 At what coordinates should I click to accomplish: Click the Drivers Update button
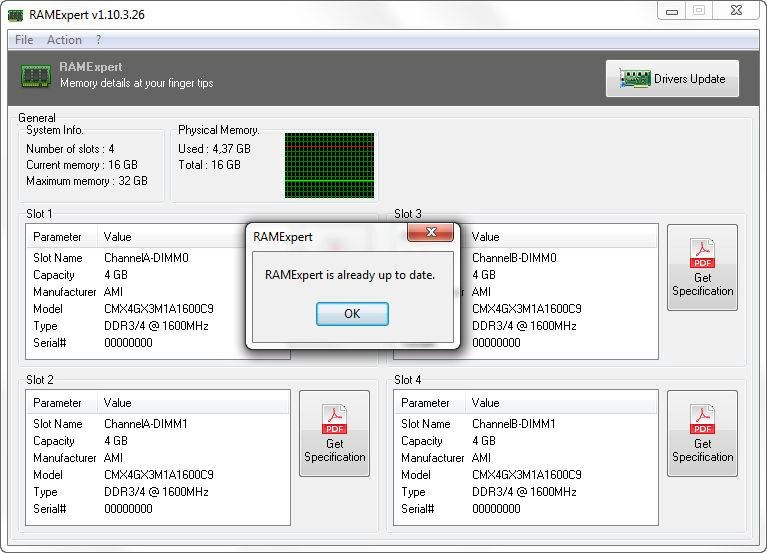click(672, 78)
